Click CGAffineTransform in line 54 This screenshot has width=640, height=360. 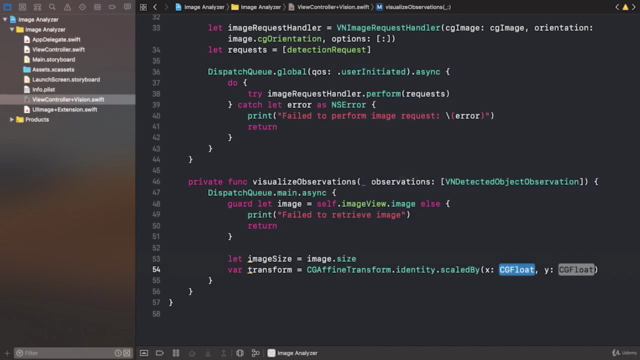tap(349, 270)
